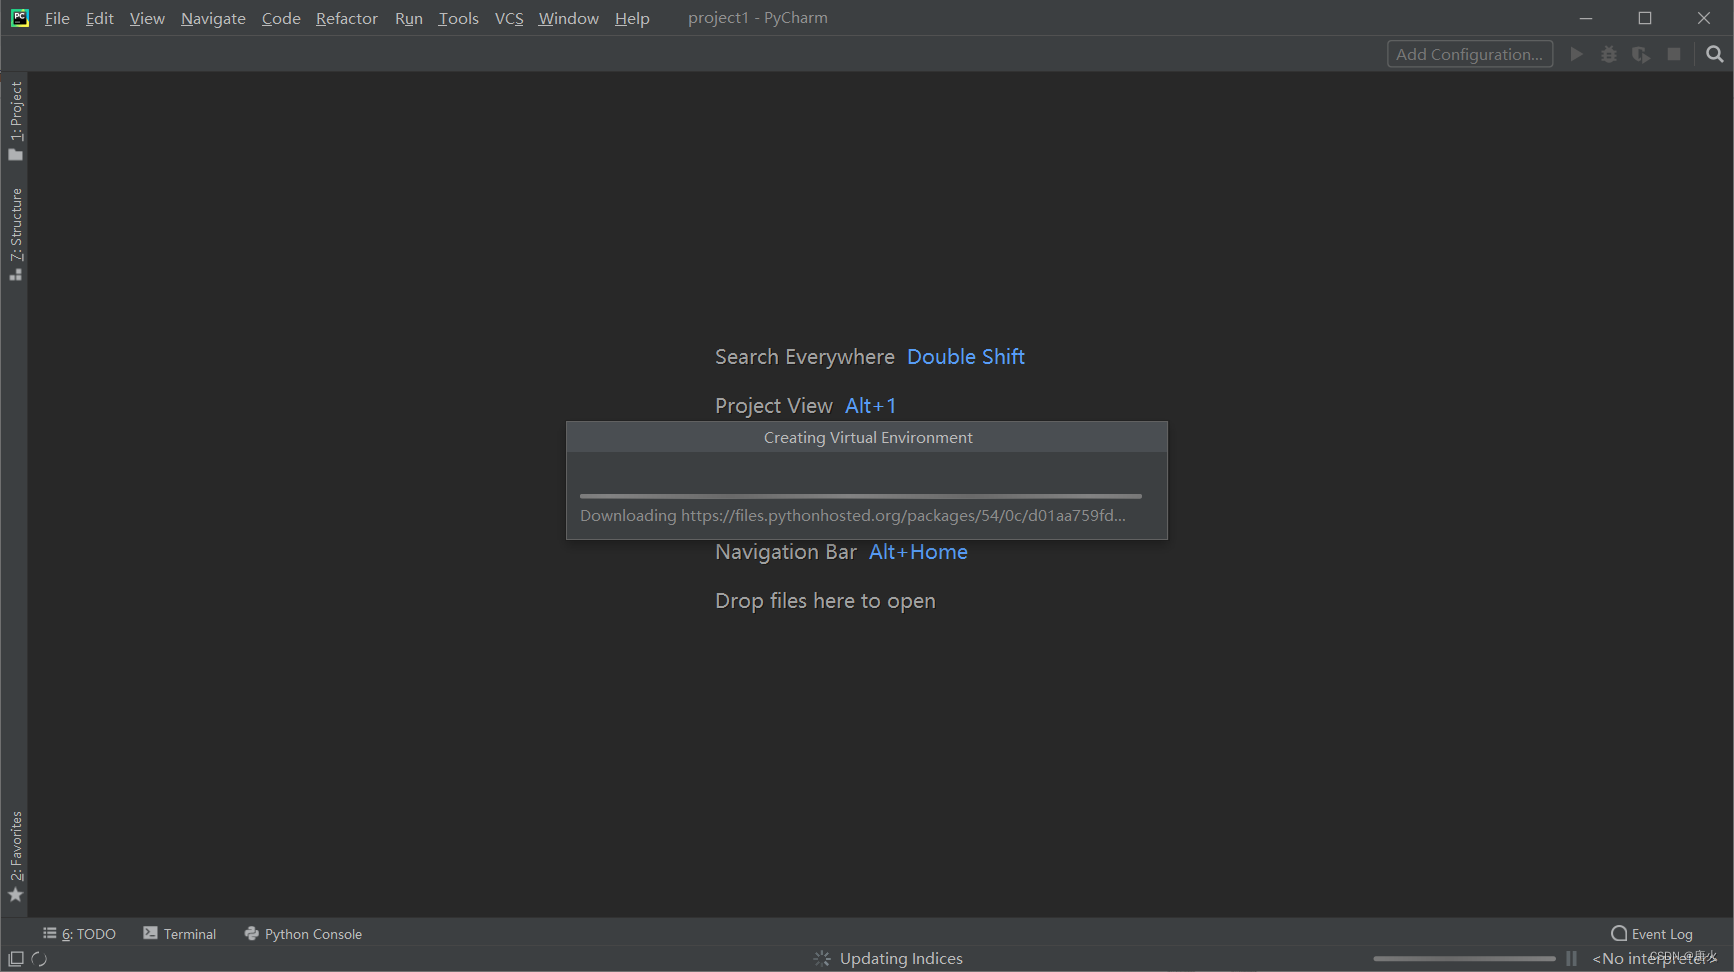Viewport: 1734px width, 972px height.
Task: Click the Search Everywhere label
Action: [x=805, y=357]
